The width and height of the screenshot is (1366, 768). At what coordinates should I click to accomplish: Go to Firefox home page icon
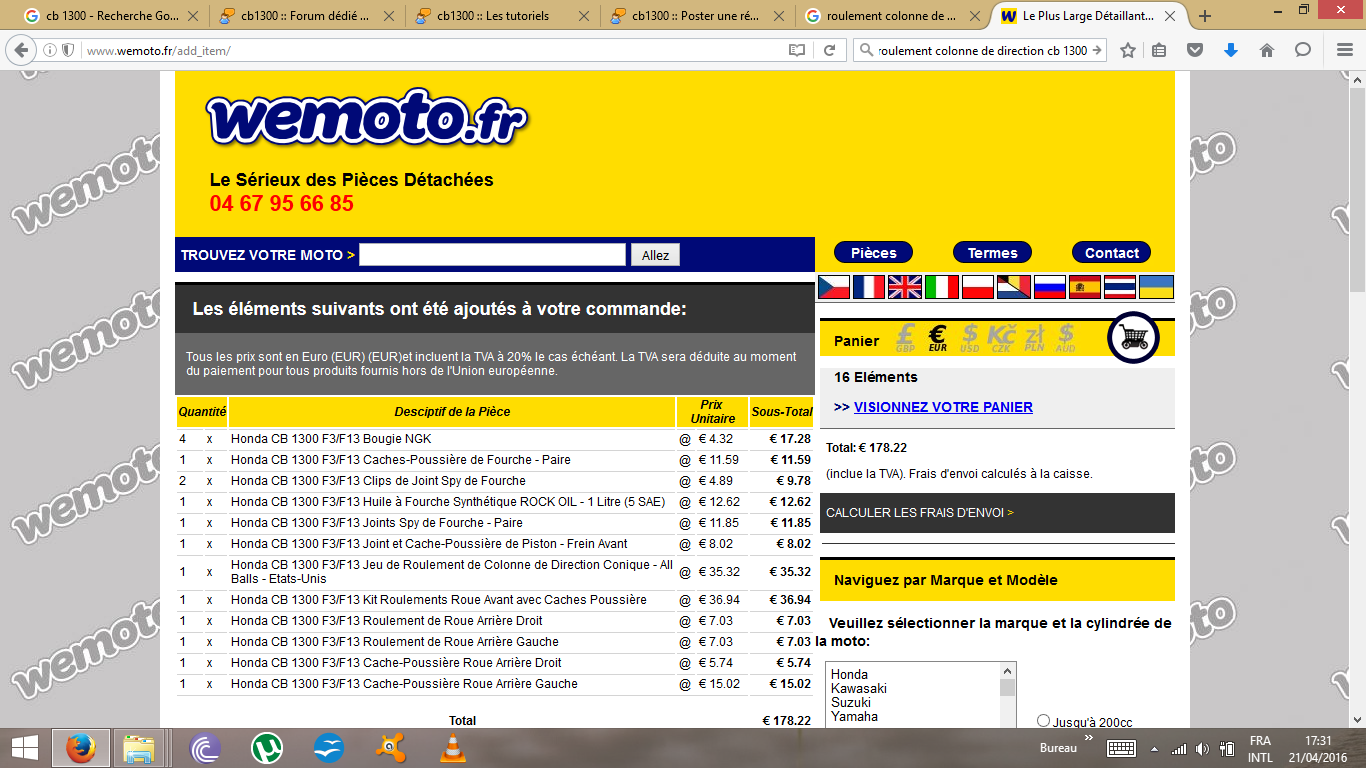coord(1266,50)
